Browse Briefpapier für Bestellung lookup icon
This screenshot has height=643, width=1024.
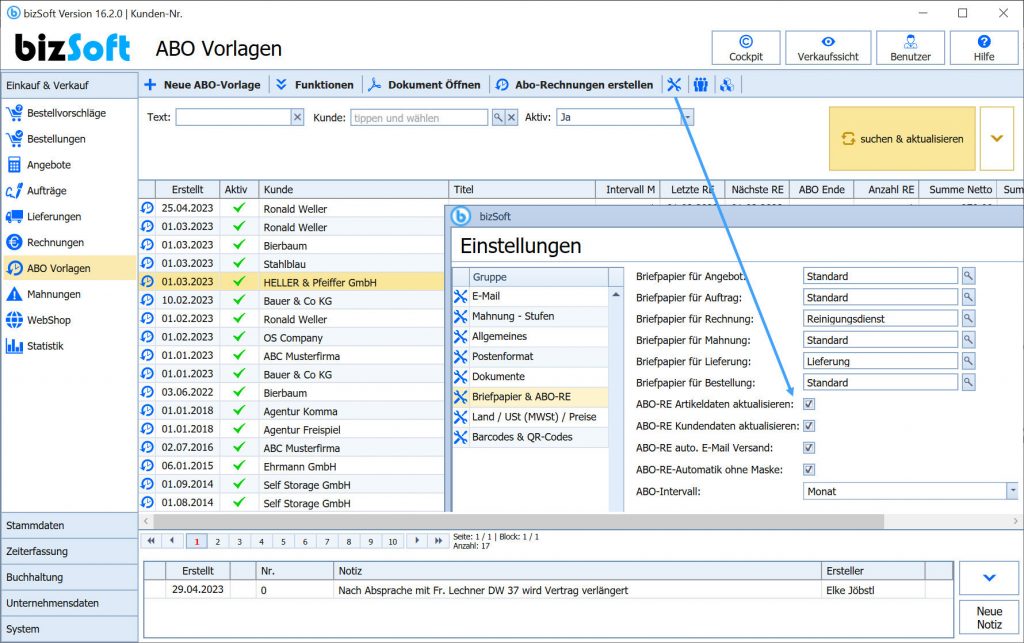point(968,383)
